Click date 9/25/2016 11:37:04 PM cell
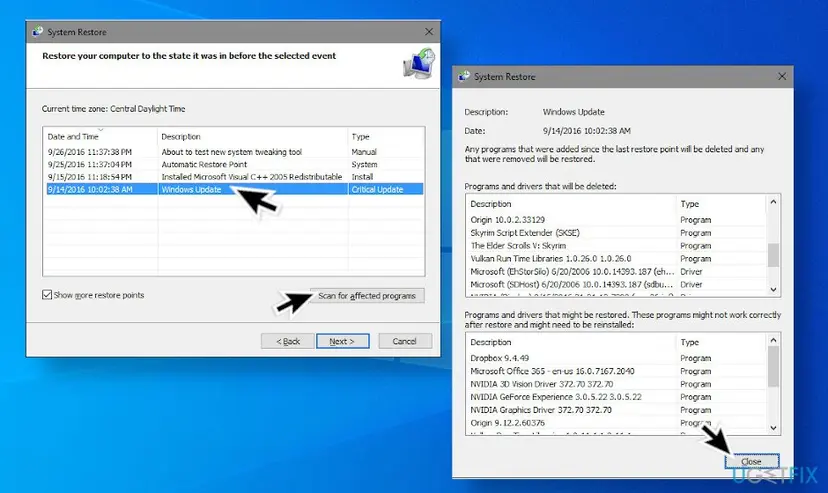Viewport: 828px width, 493px height. [x=89, y=164]
